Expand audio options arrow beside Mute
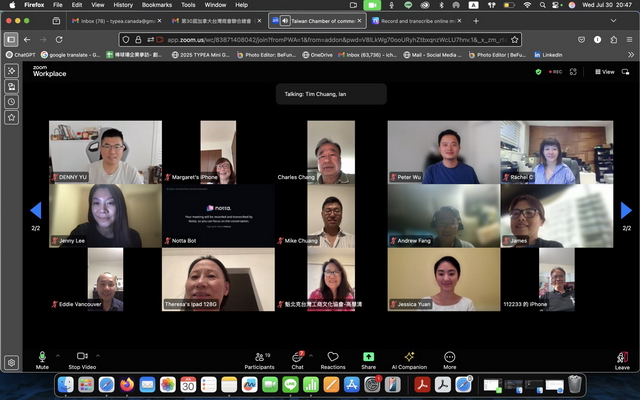Screen dimensions: 640x400 coord(57,356)
